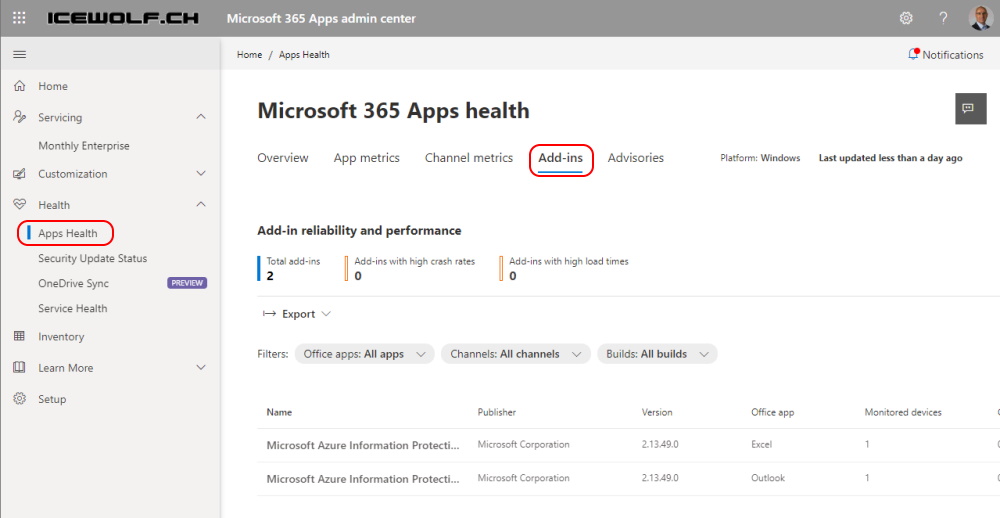
Task: Expand the Learn More section chevron
Action: coord(201,367)
